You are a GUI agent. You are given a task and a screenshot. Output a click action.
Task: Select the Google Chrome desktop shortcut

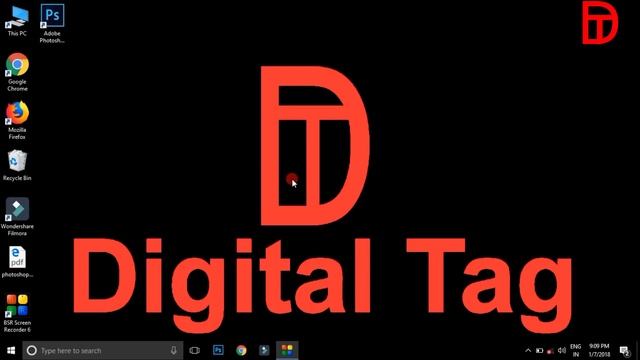tap(17, 72)
